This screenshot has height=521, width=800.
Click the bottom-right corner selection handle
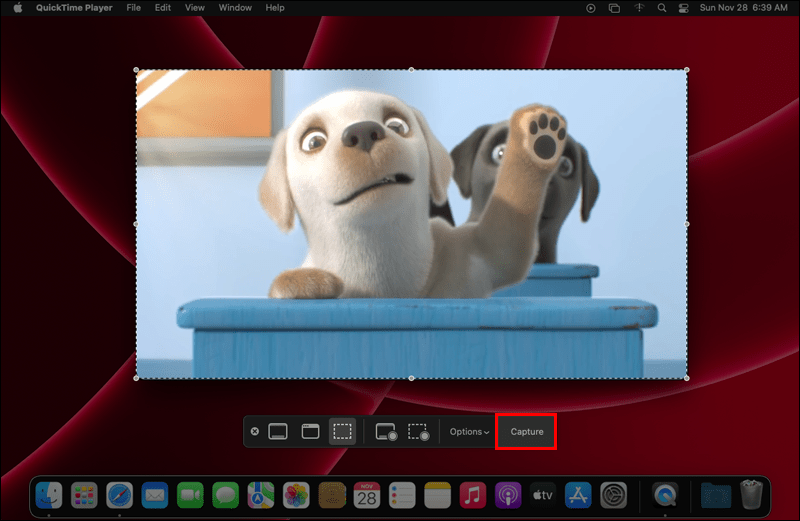(687, 378)
